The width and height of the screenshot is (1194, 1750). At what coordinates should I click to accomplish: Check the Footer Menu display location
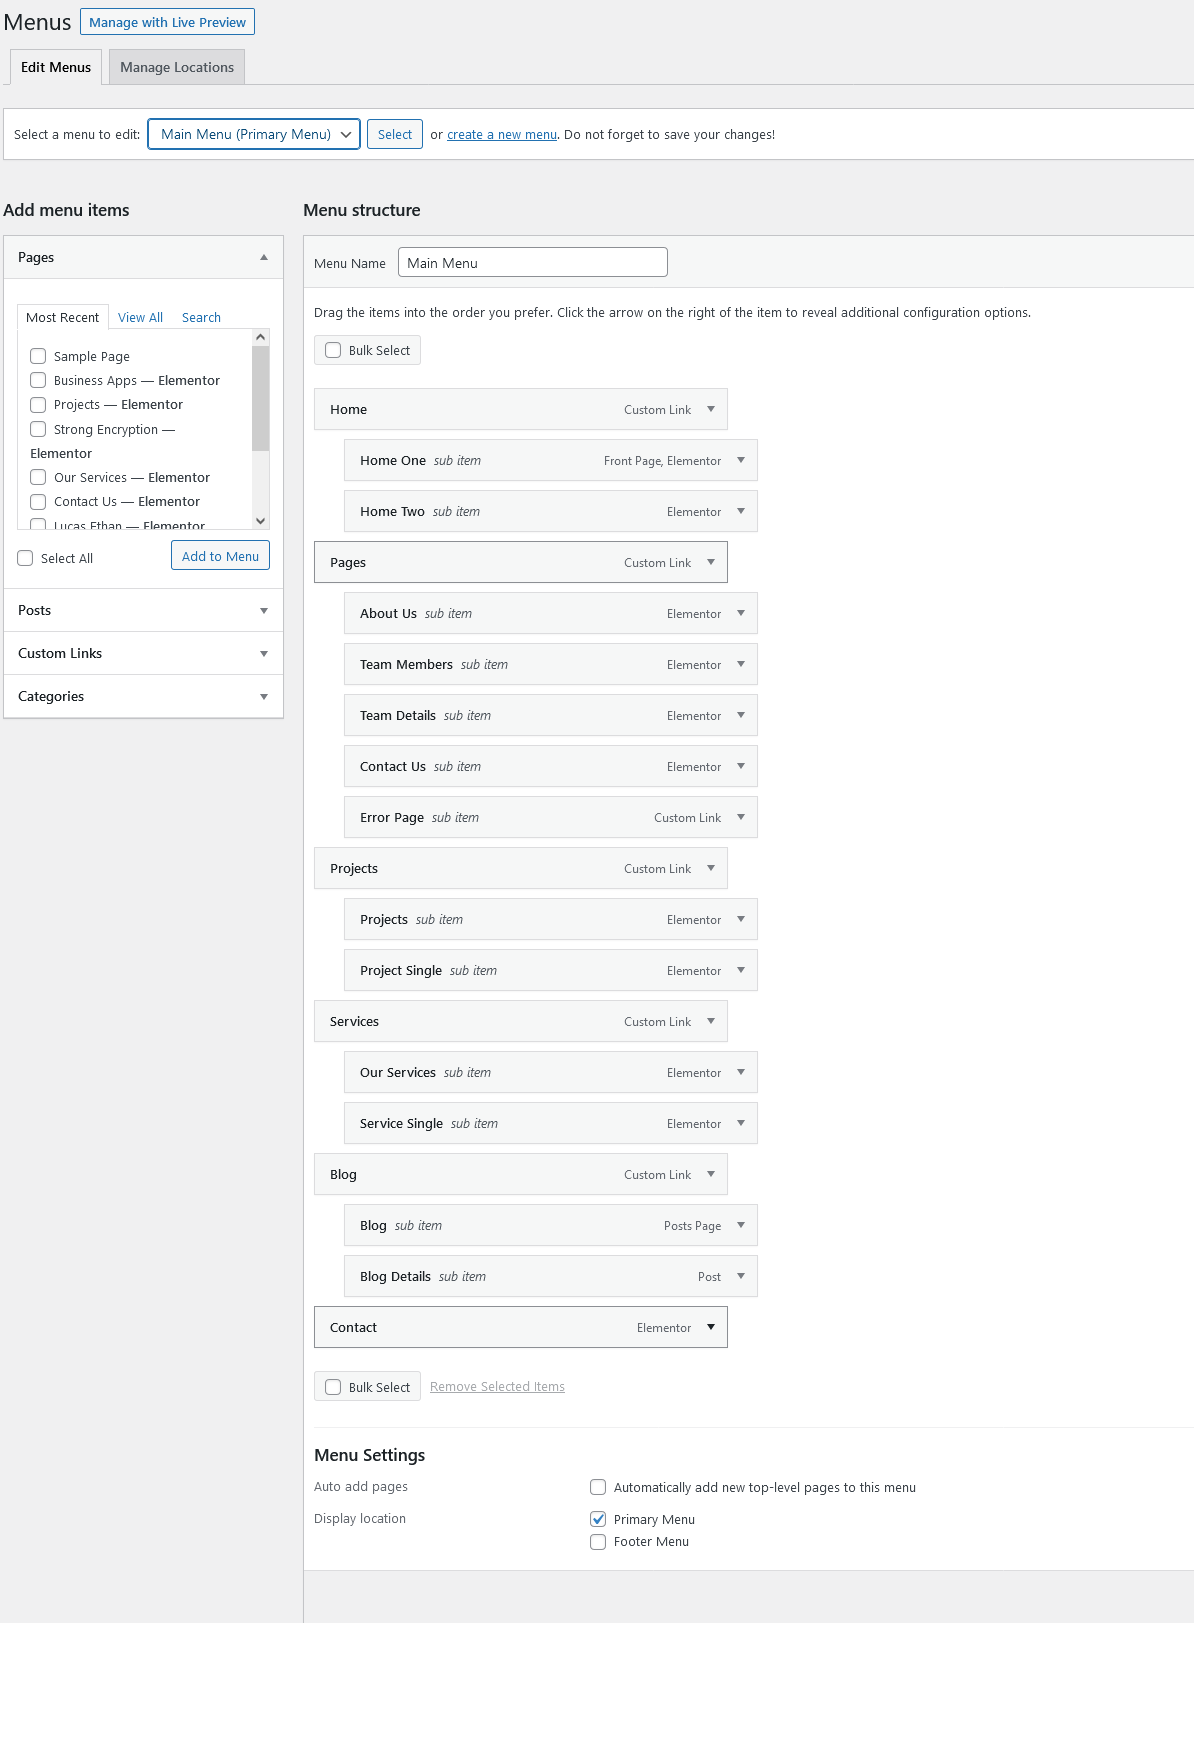coord(598,1542)
